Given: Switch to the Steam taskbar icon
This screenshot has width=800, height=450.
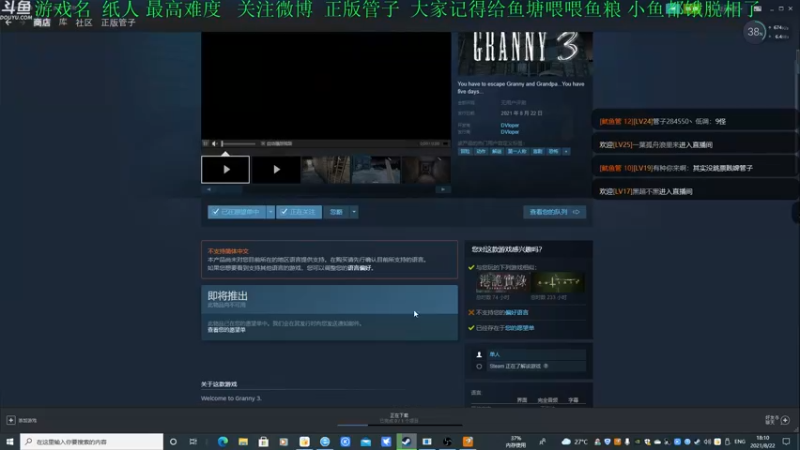Looking at the screenshot, I should click(x=406, y=441).
